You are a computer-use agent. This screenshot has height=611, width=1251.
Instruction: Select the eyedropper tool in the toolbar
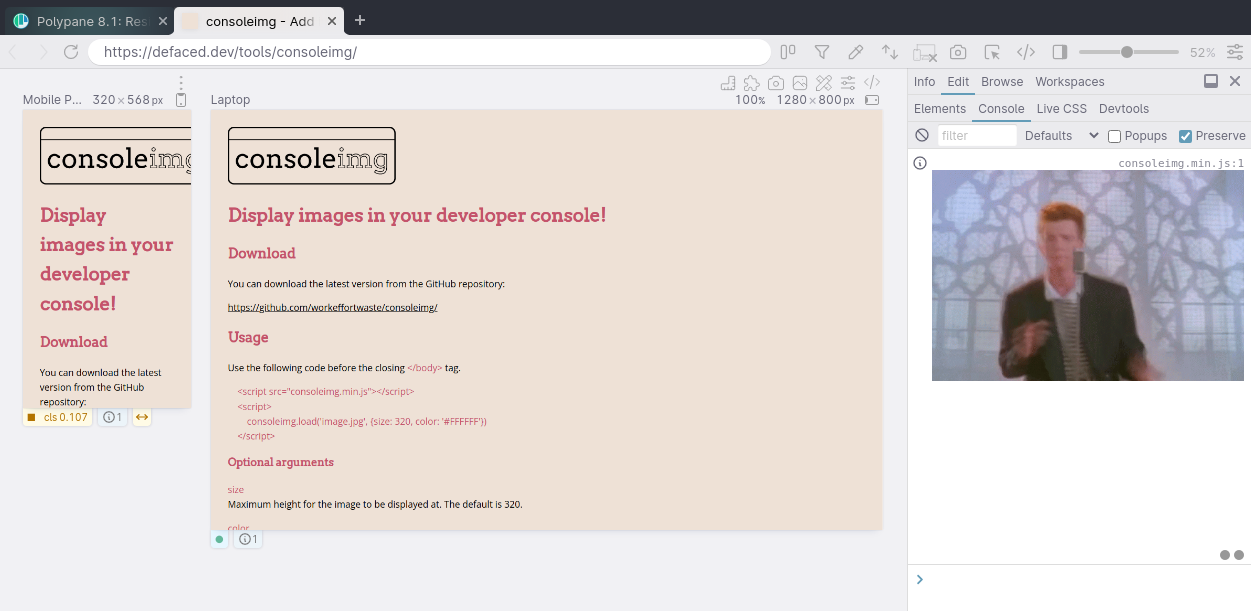pyautogui.click(x=856, y=52)
